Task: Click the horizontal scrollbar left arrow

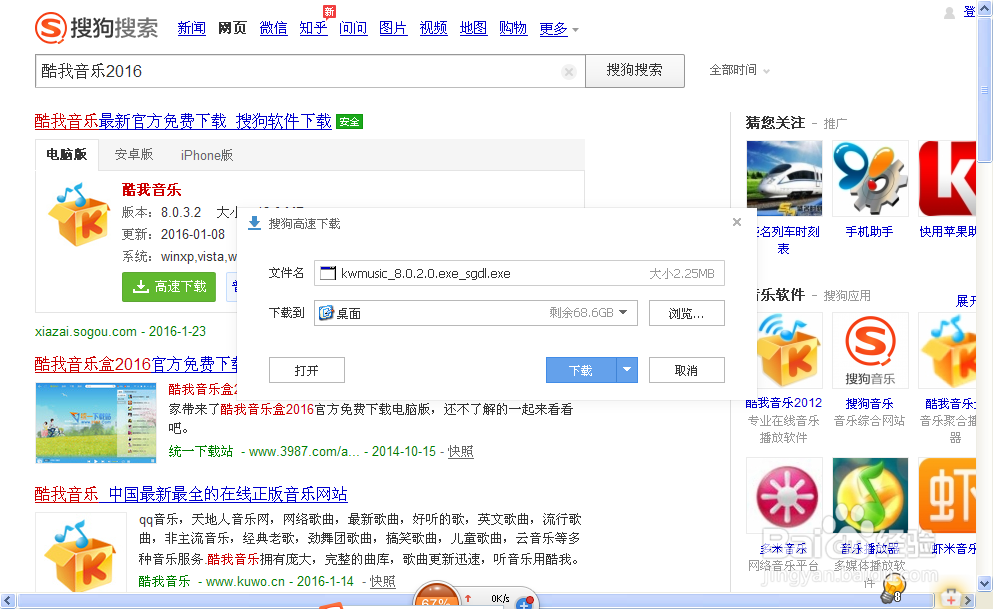Action: point(8,600)
